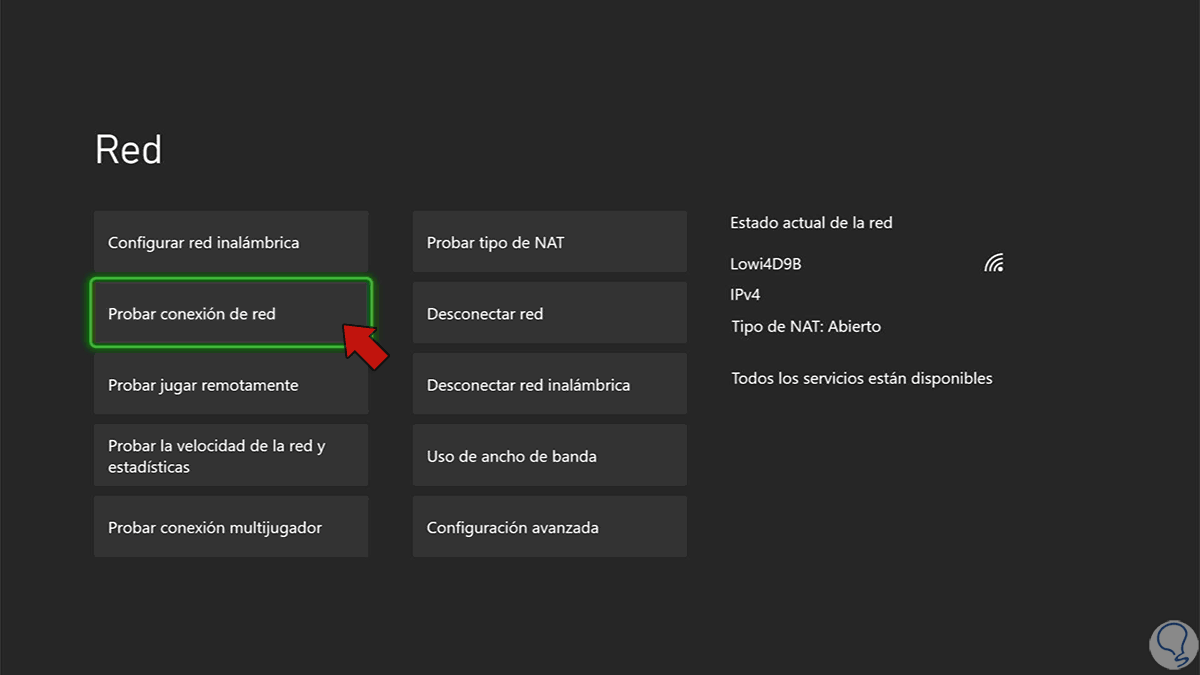Click the red arrow pointer graphic
This screenshot has height=675, width=1200.
365,345
